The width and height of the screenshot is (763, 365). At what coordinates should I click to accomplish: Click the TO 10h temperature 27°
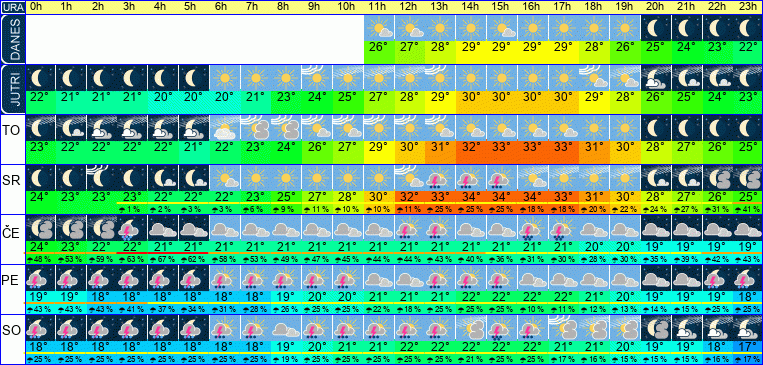pyautogui.click(x=348, y=146)
